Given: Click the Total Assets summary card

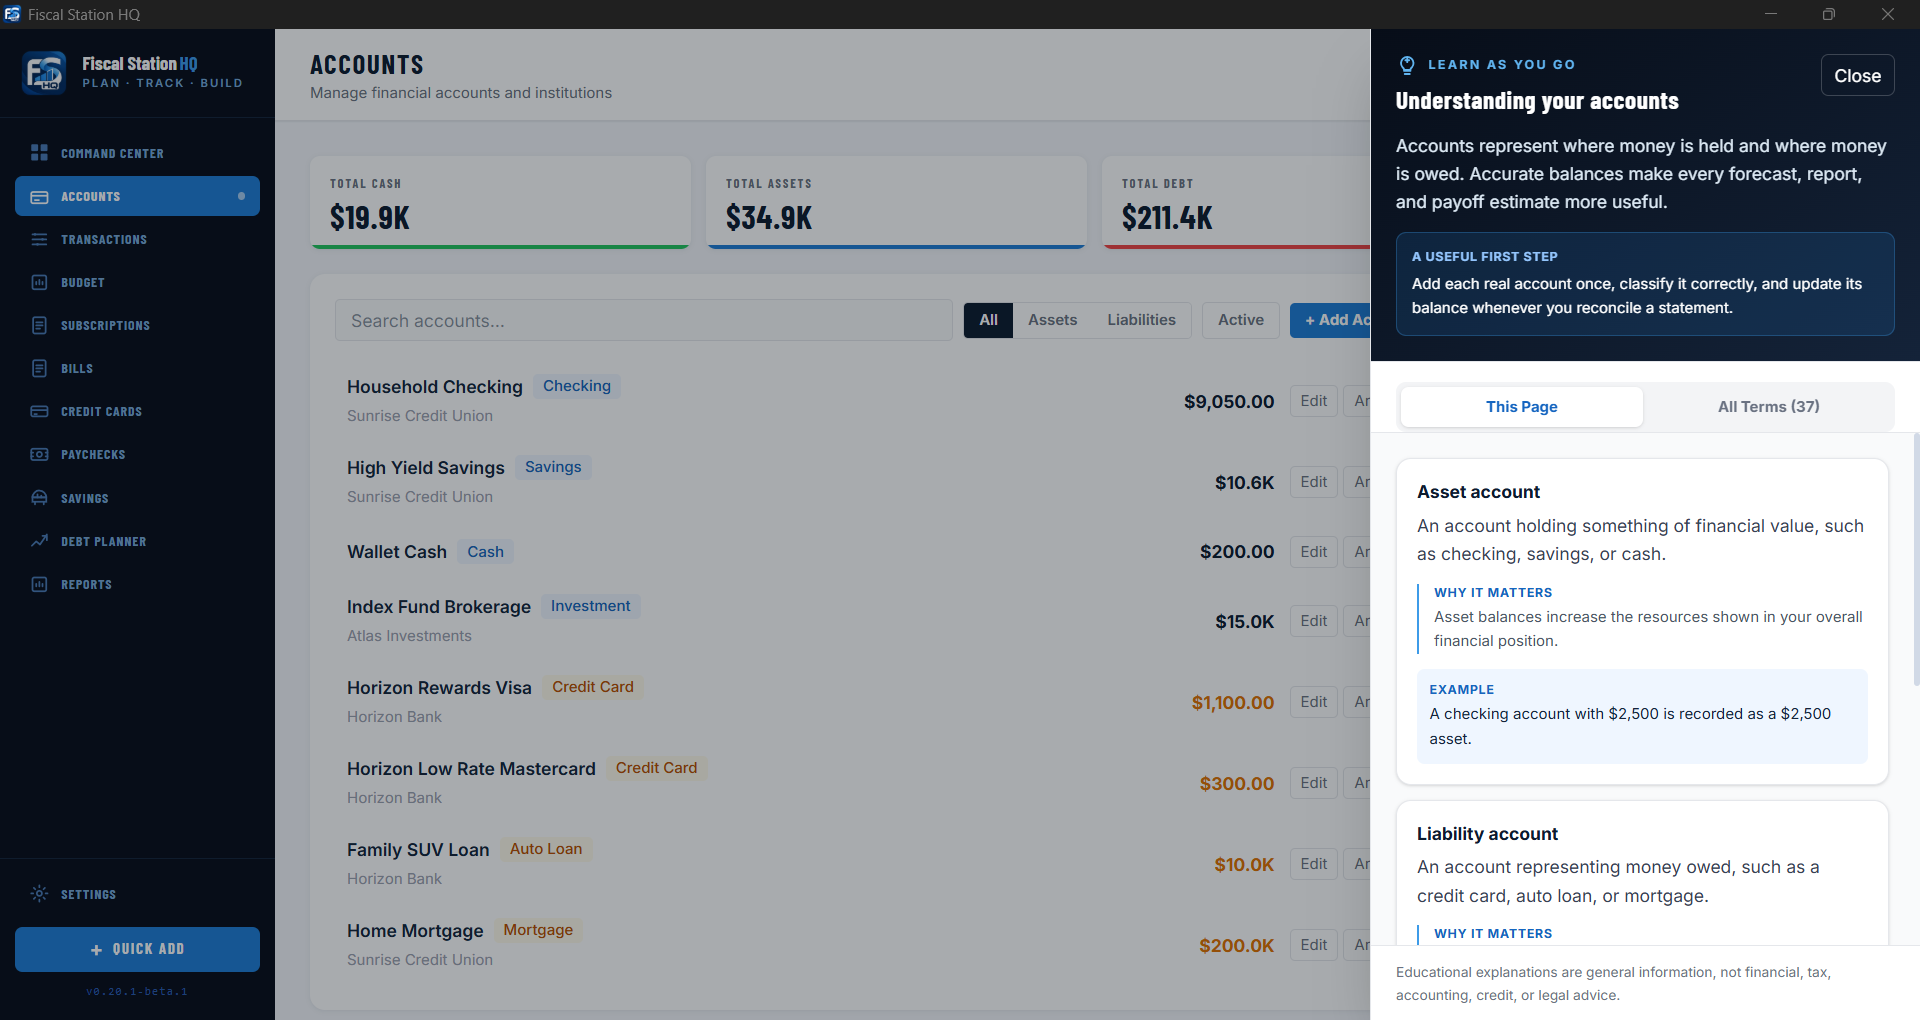Looking at the screenshot, I should [896, 202].
